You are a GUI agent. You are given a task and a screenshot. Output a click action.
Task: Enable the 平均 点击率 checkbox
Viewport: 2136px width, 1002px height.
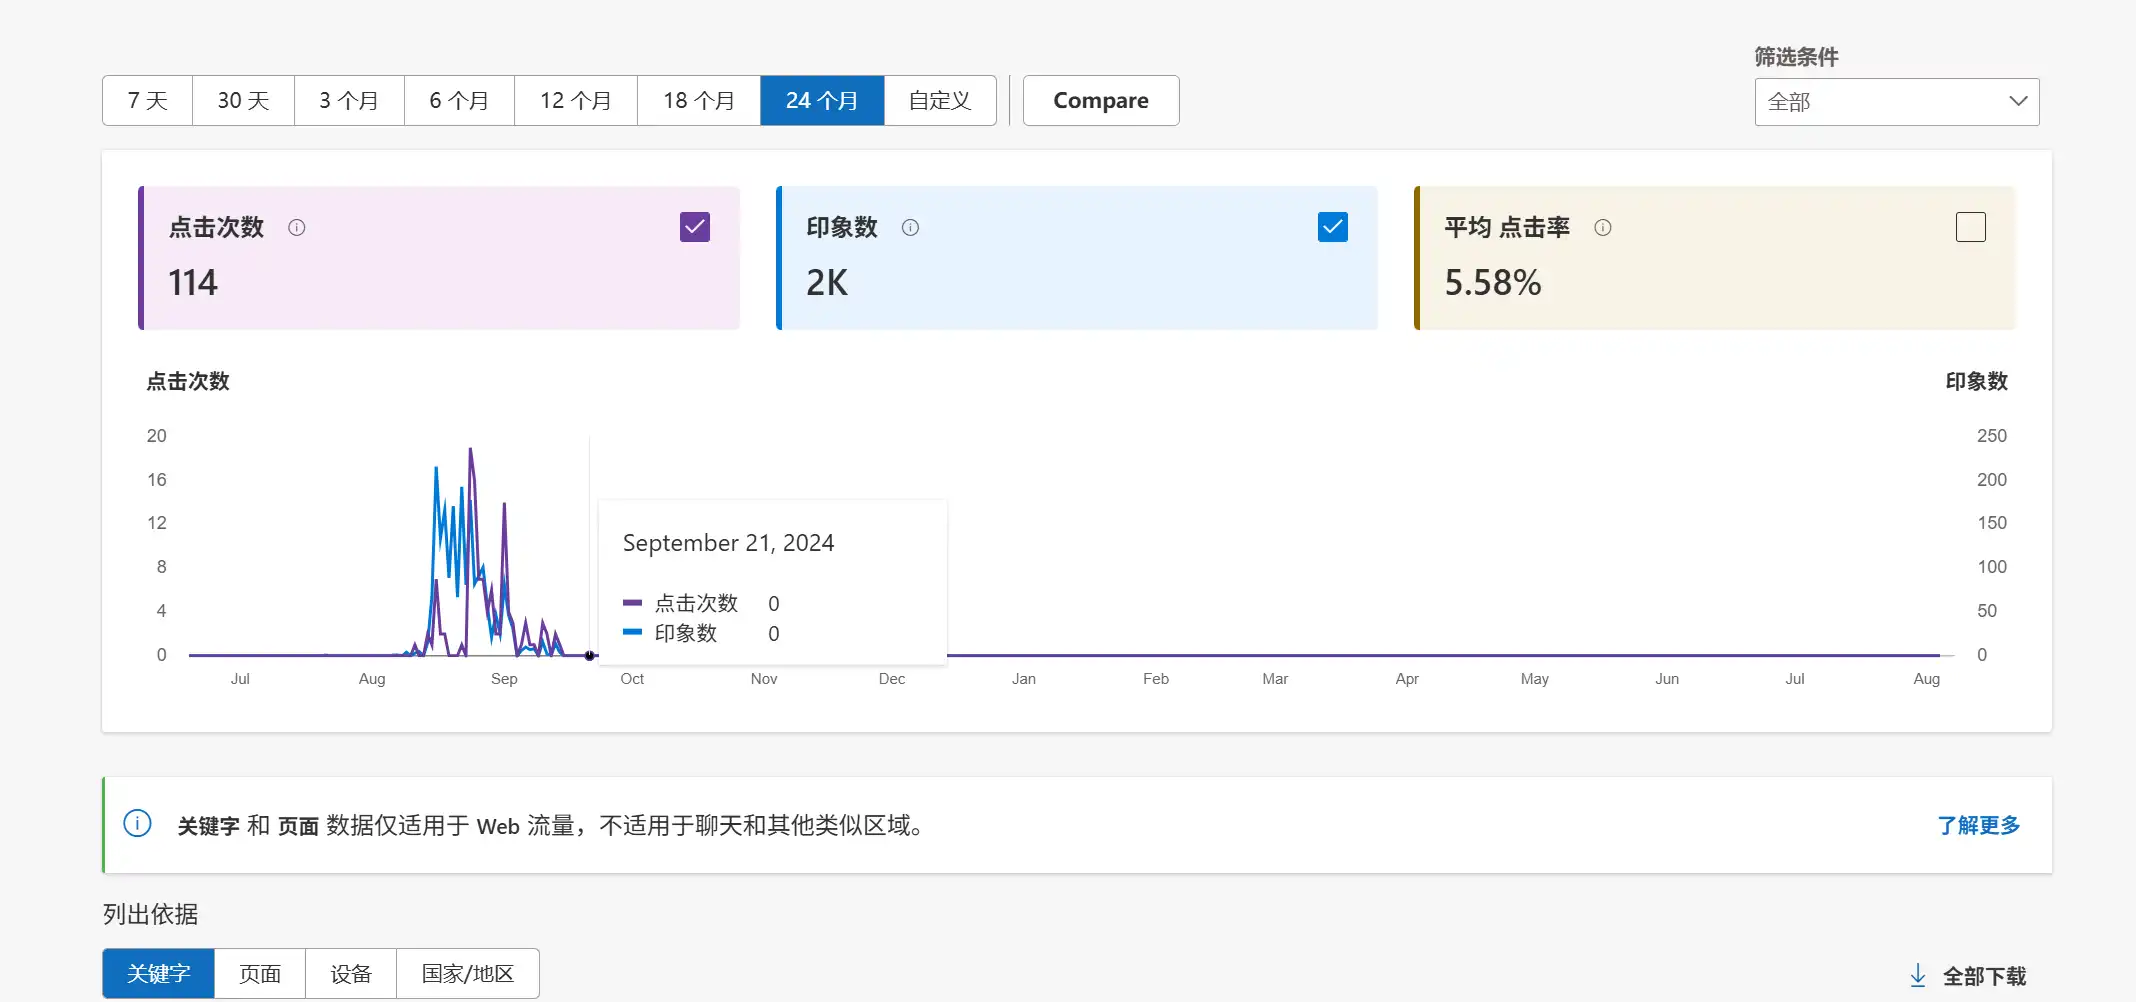1970,227
